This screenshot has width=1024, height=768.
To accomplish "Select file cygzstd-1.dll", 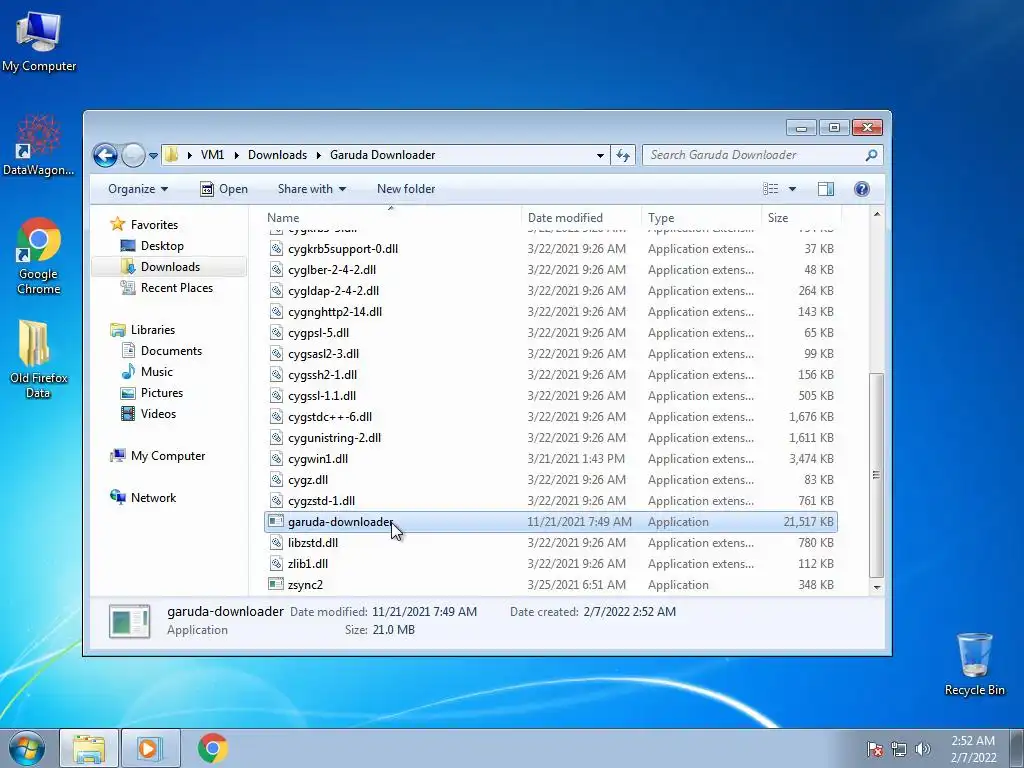I will 321,500.
